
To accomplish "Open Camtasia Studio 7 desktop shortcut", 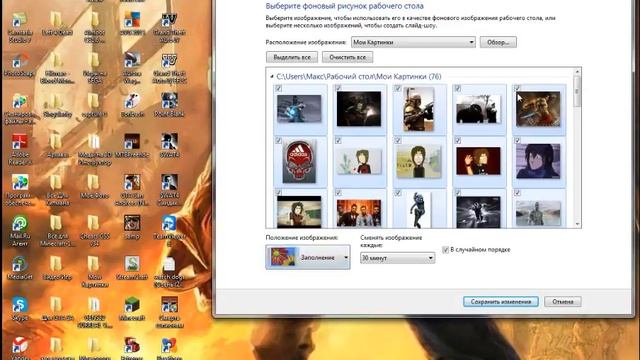I will 19,28.
